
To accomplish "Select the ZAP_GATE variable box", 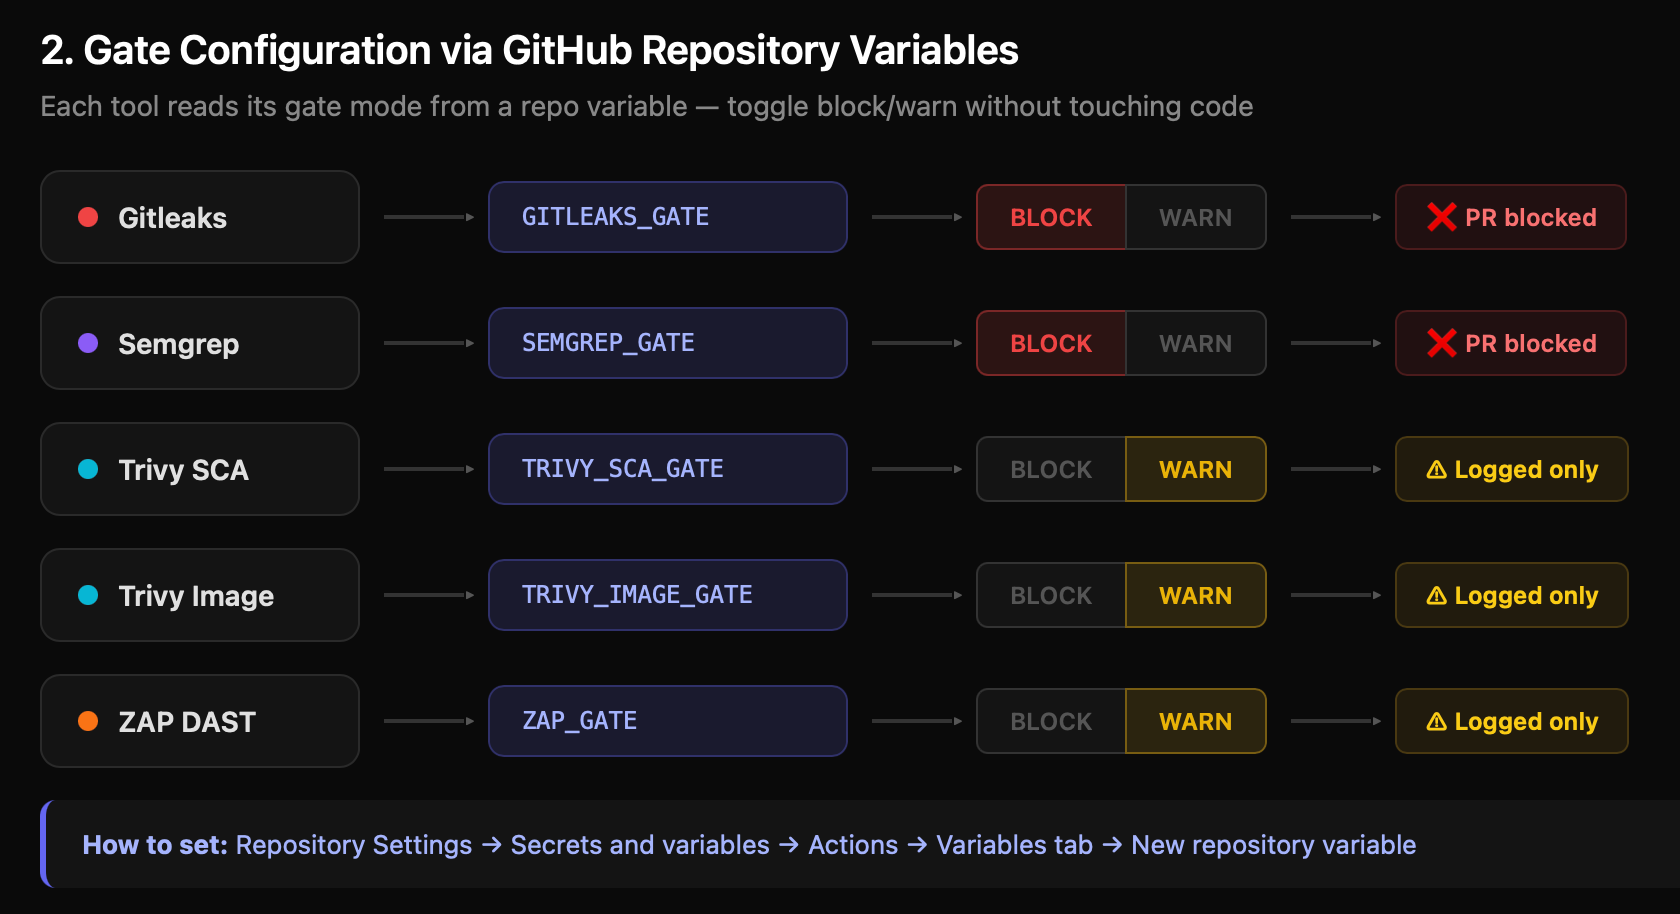I will pyautogui.click(x=667, y=721).
